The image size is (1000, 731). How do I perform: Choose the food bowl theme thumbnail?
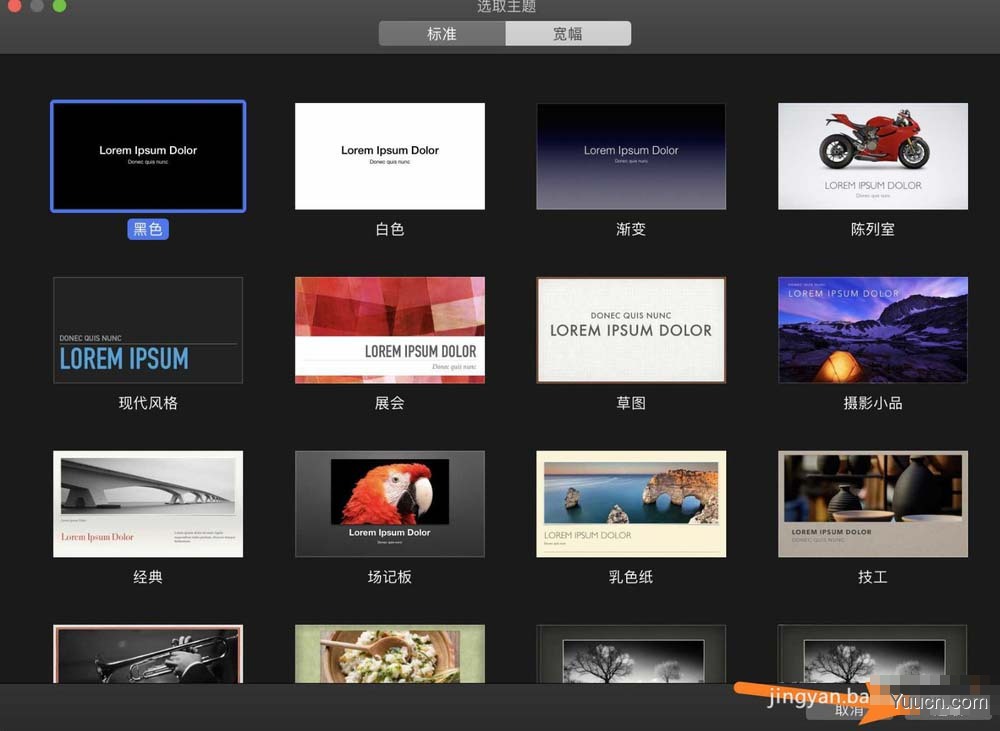pos(390,654)
